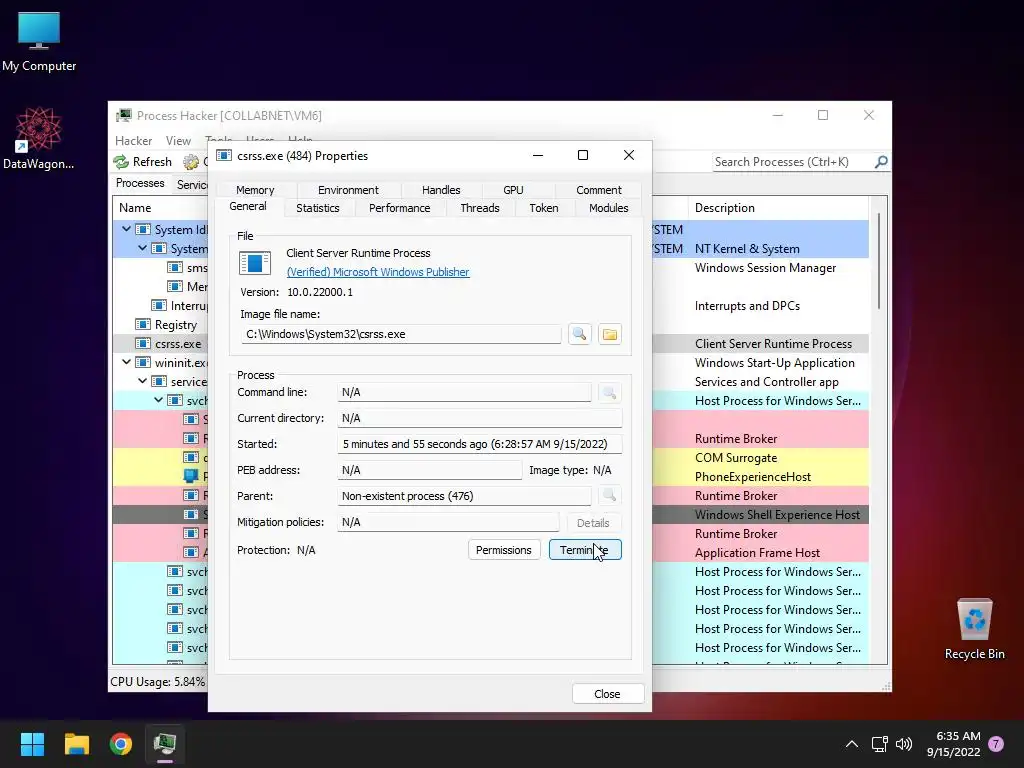Select the COM Surrogate row
Screen dimensions: 1024x768
[736, 458]
